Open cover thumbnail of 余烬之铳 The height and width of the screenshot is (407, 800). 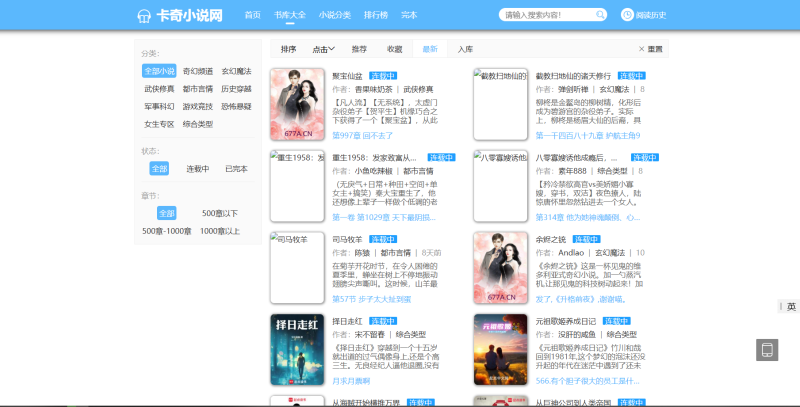coord(501,268)
